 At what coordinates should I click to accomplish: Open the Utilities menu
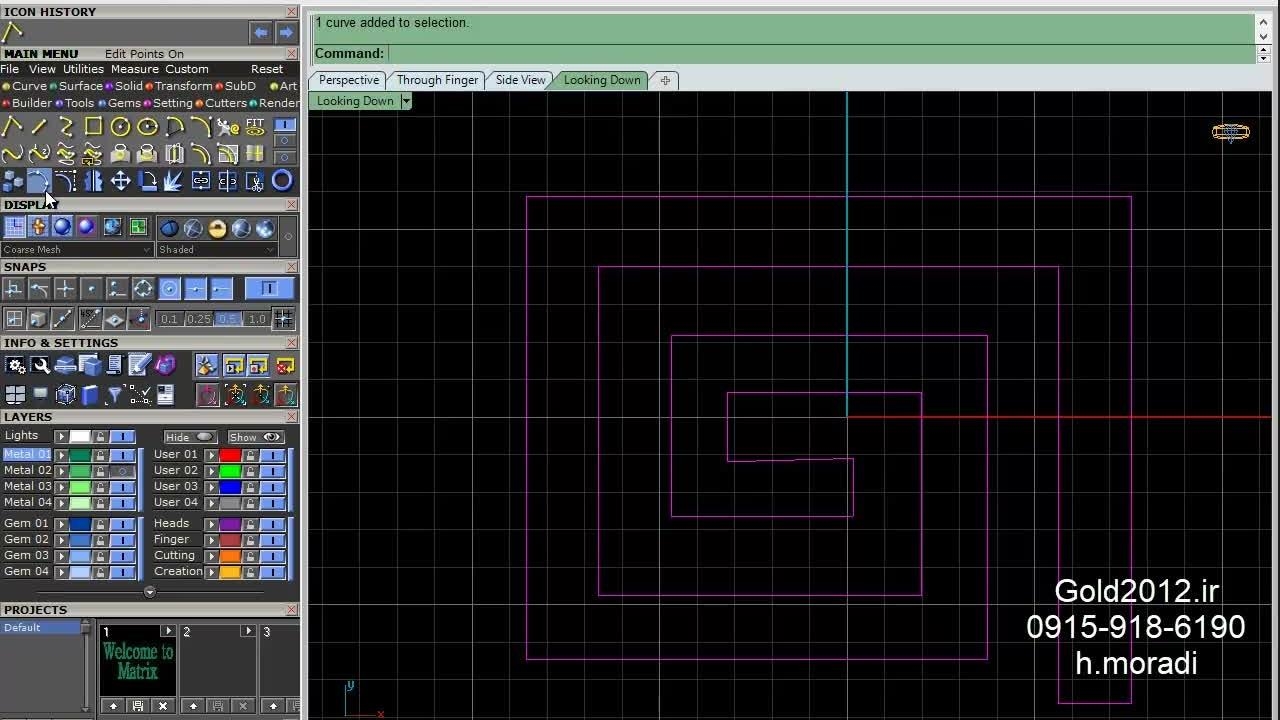pyautogui.click(x=83, y=69)
